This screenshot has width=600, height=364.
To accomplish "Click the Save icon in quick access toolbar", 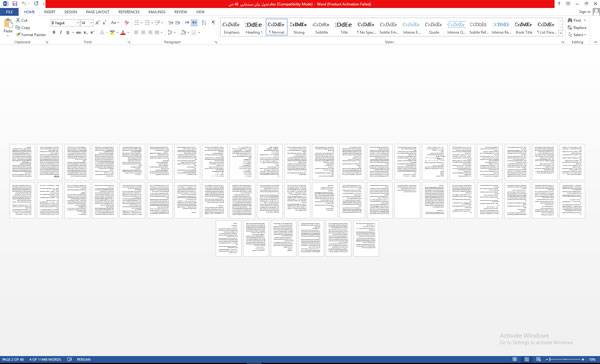I will 15,4.
